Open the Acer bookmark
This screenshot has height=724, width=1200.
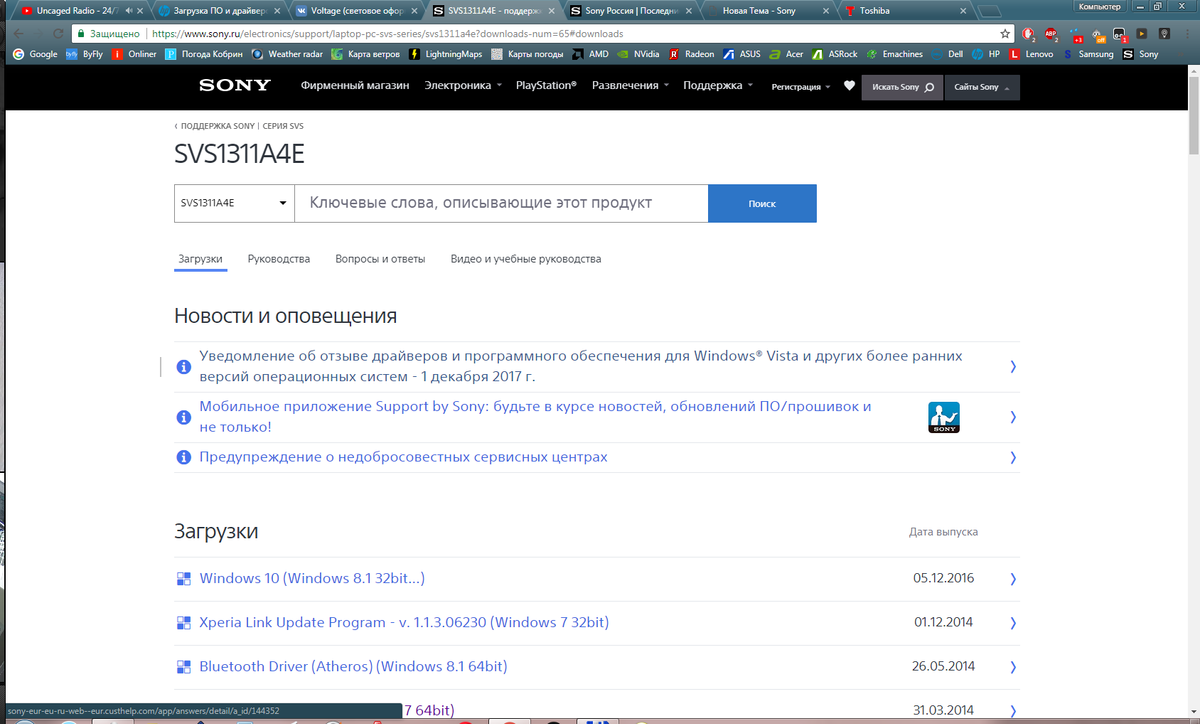pyautogui.click(x=786, y=54)
